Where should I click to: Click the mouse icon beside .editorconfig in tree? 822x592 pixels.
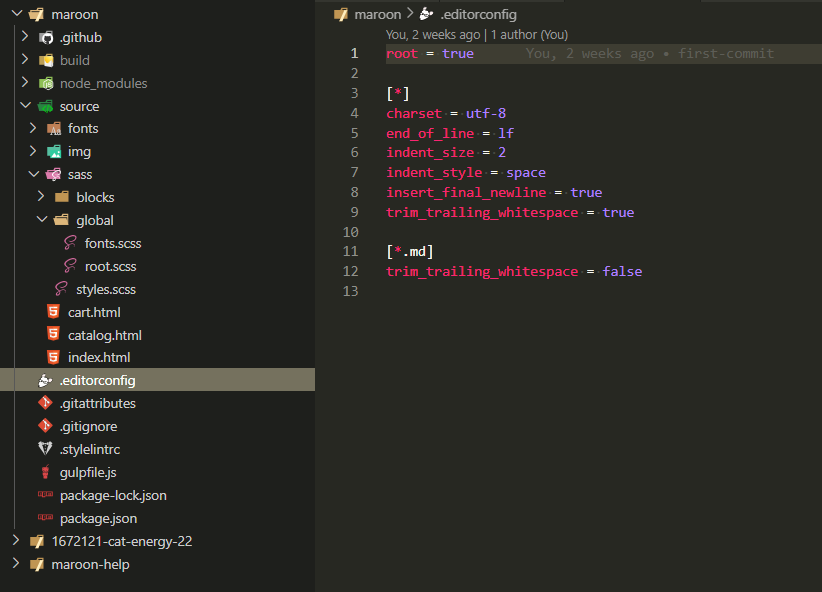[x=46, y=380]
